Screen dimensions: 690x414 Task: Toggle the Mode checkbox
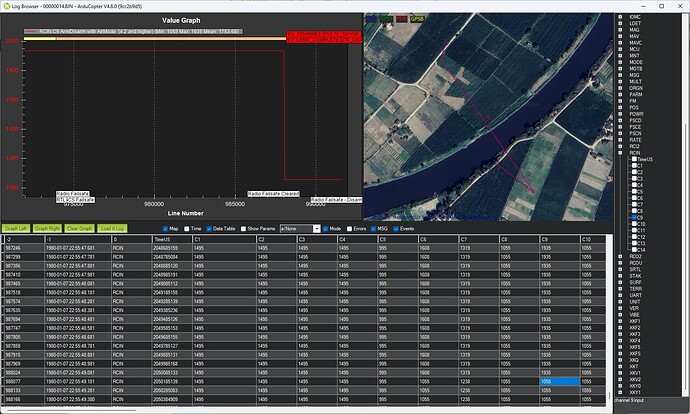(326, 229)
